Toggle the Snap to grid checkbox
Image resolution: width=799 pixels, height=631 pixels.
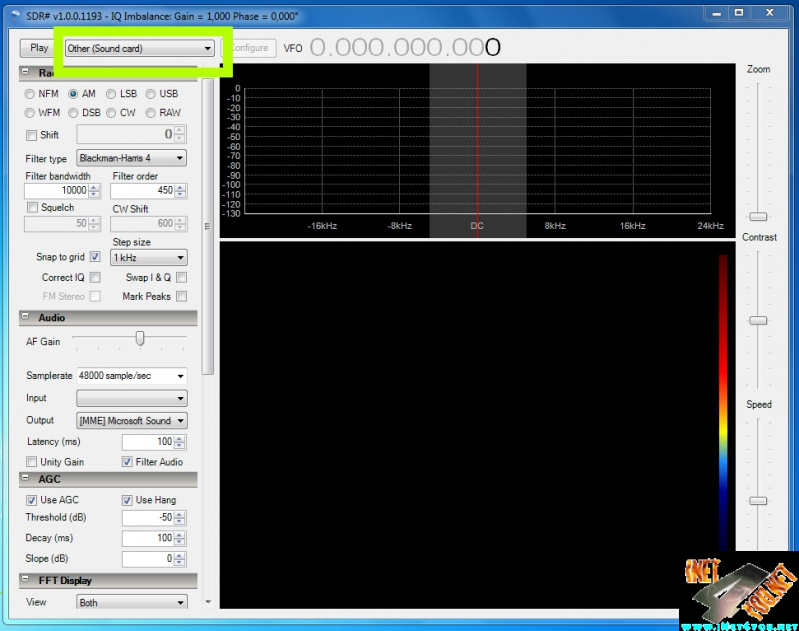pos(95,257)
